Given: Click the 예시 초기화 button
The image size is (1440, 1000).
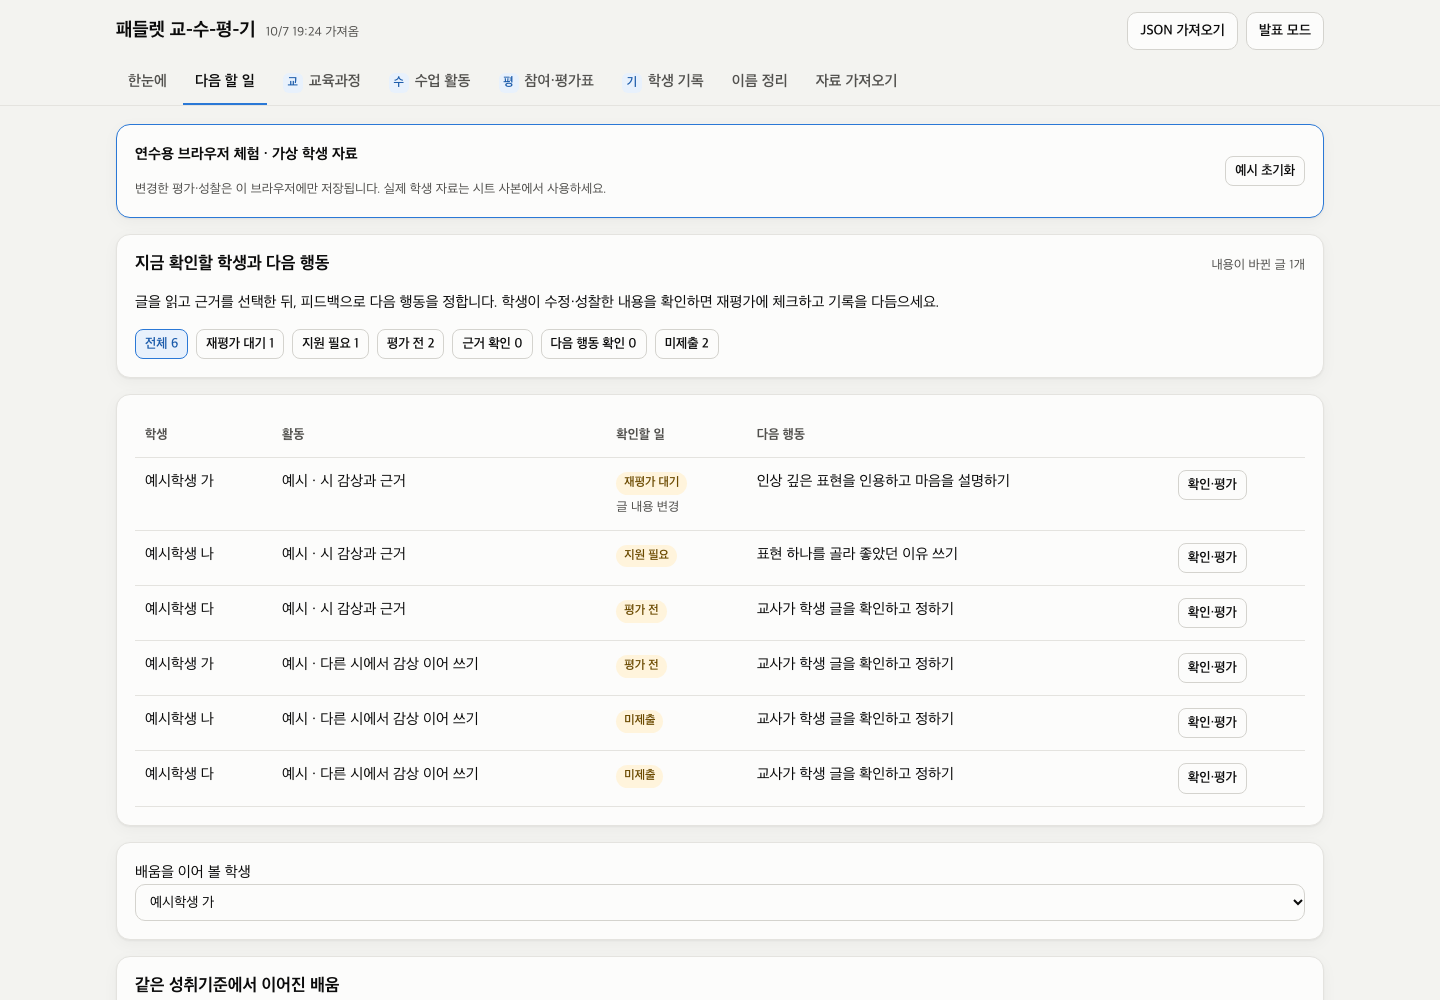Looking at the screenshot, I should pos(1265,171).
